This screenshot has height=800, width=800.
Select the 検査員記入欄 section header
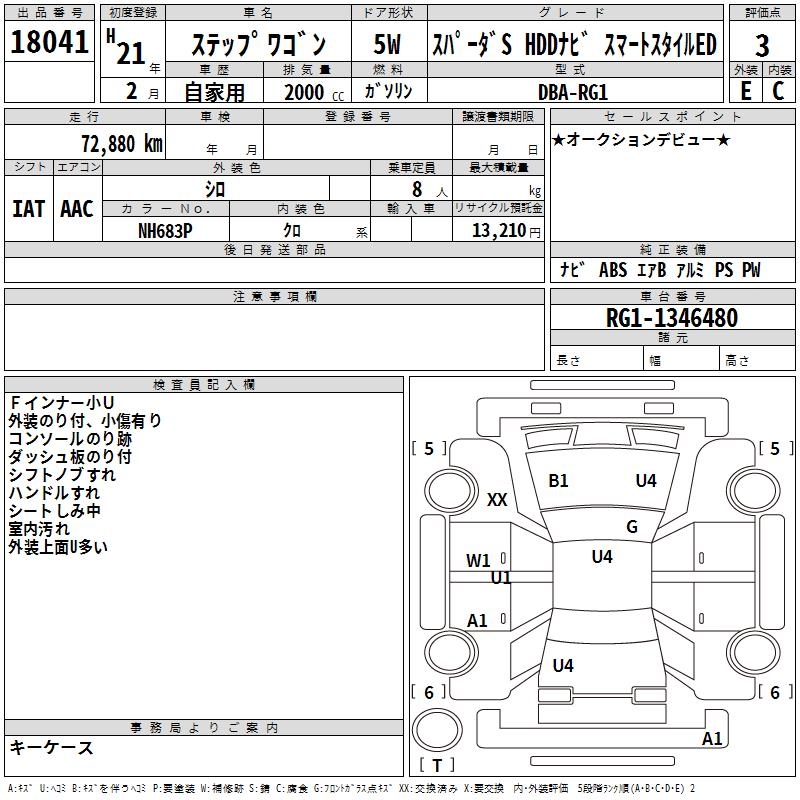204,385
